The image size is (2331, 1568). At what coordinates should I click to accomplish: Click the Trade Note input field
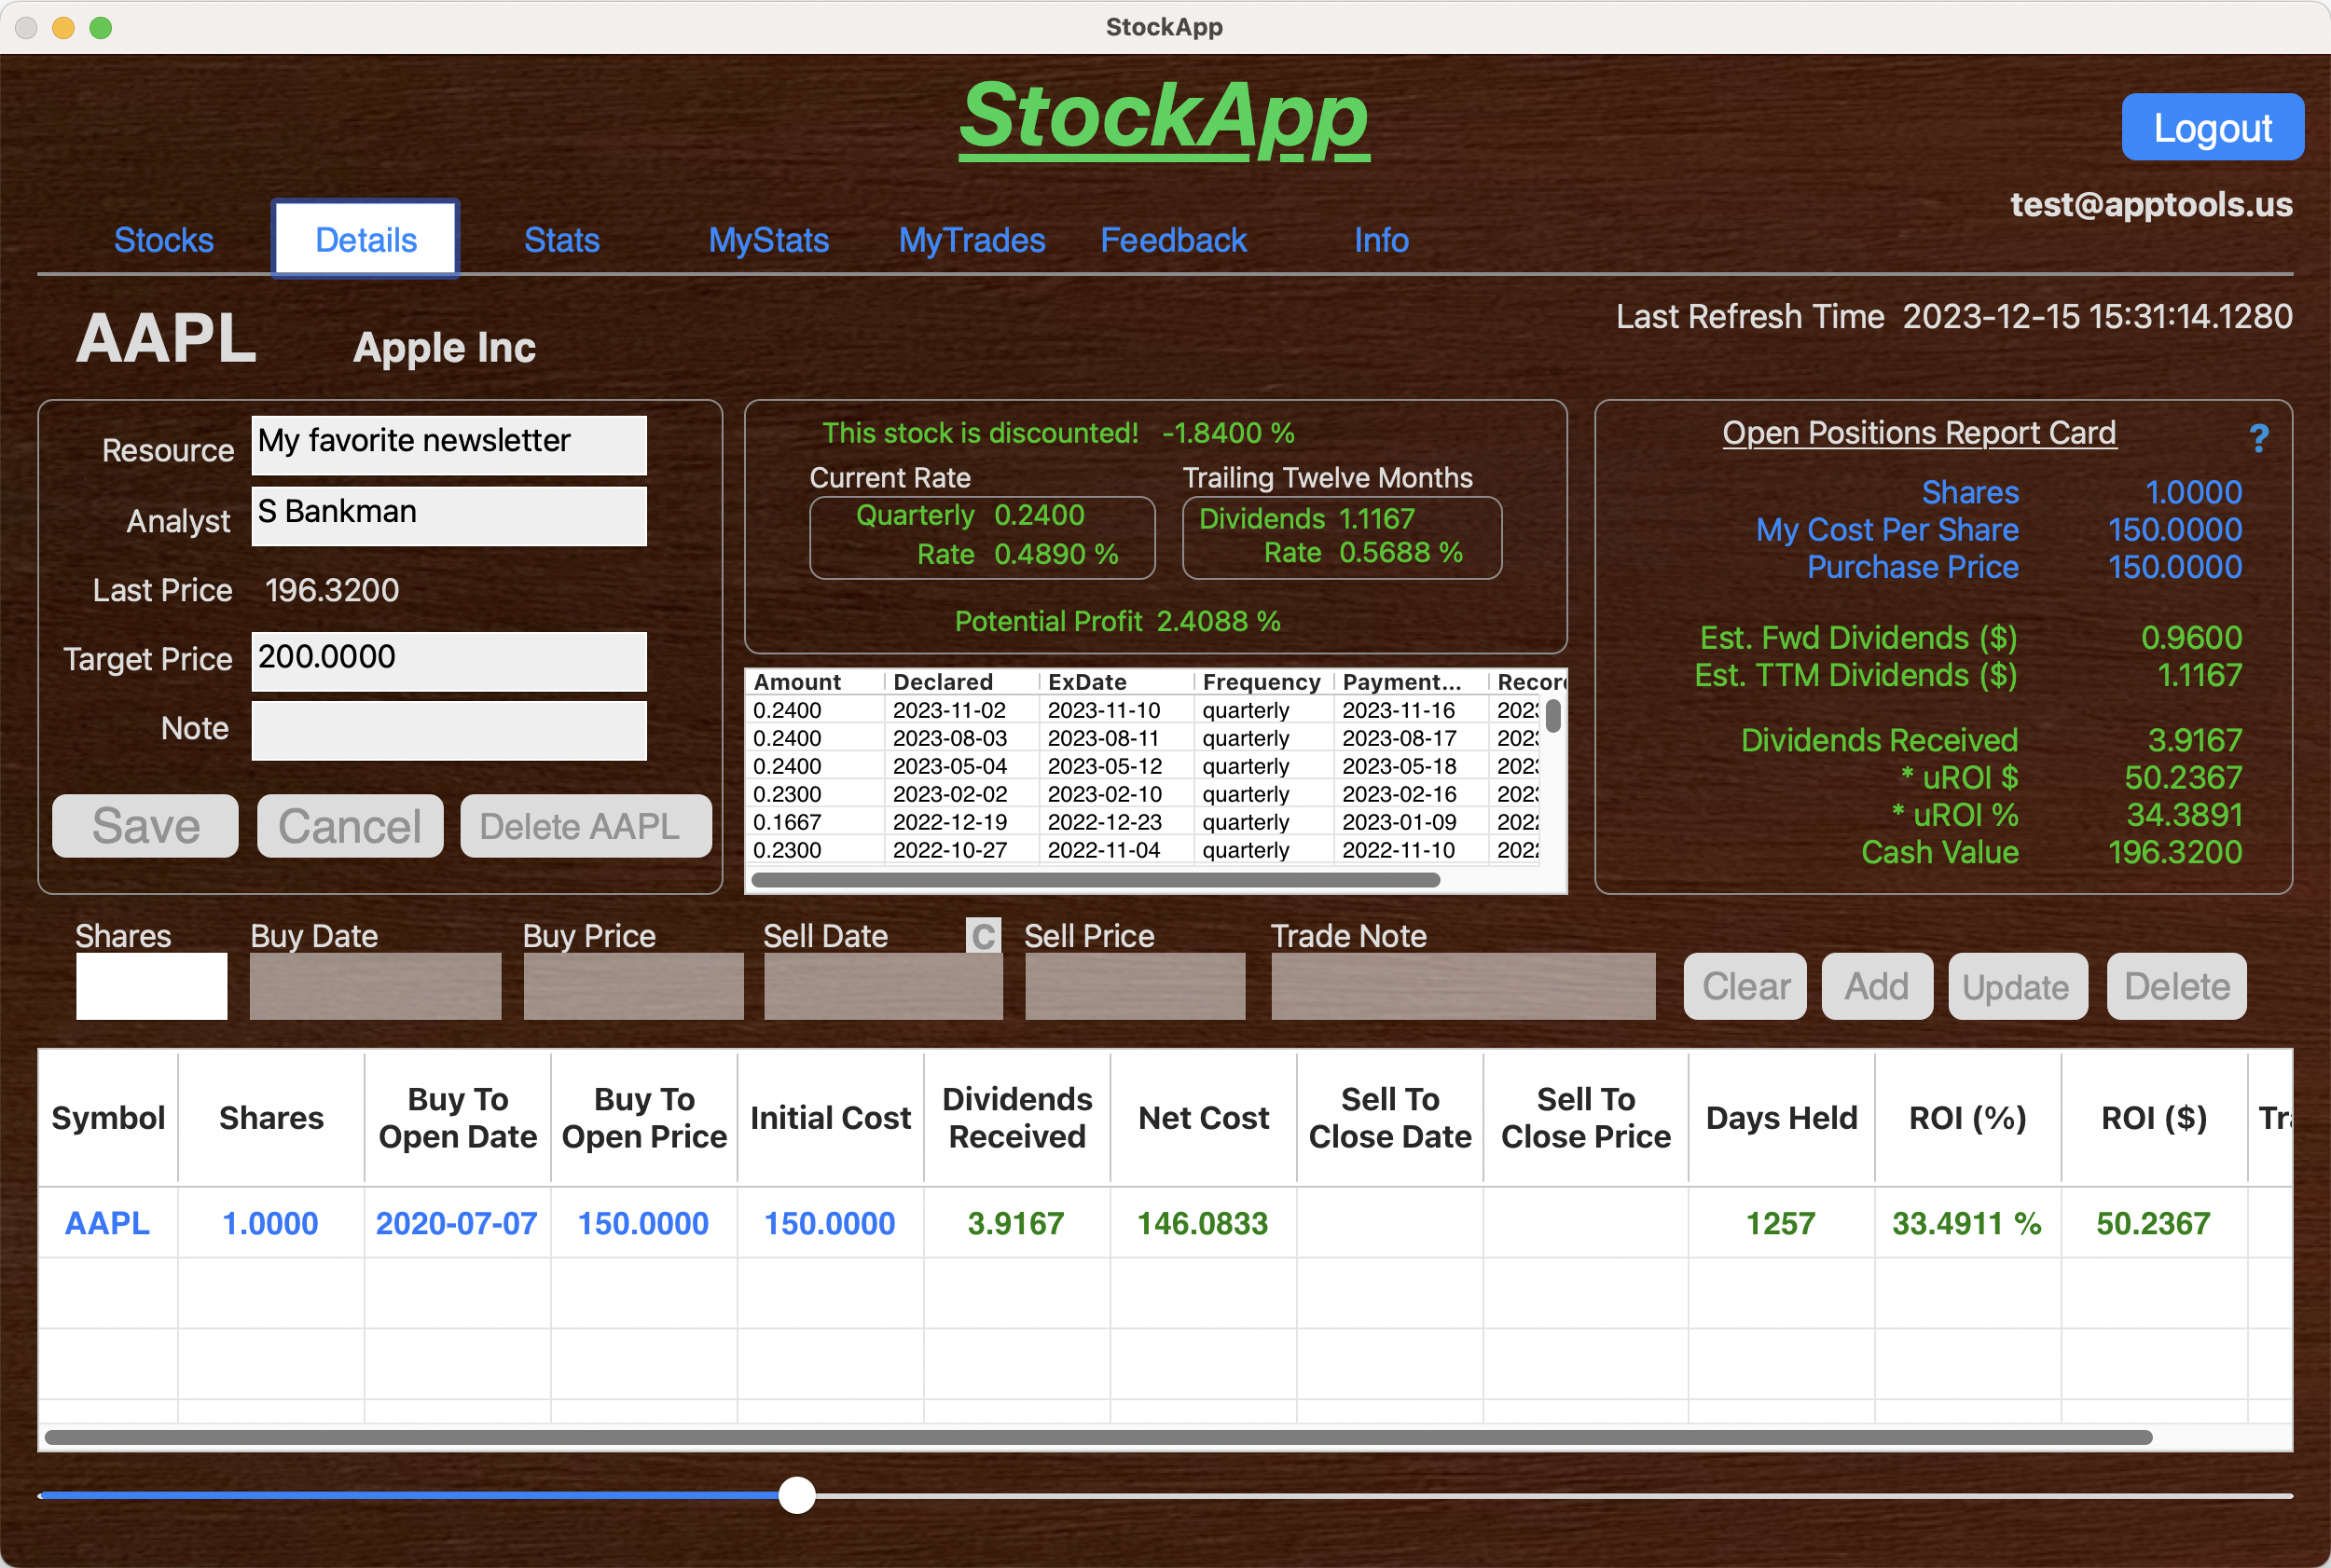coord(1463,986)
